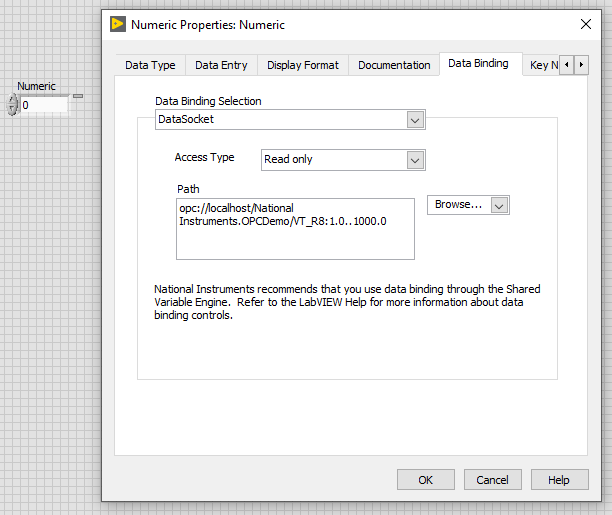Click the LabVIEW icon in the dialog title bar
Image resolution: width=612 pixels, height=515 pixels.
tap(118, 24)
